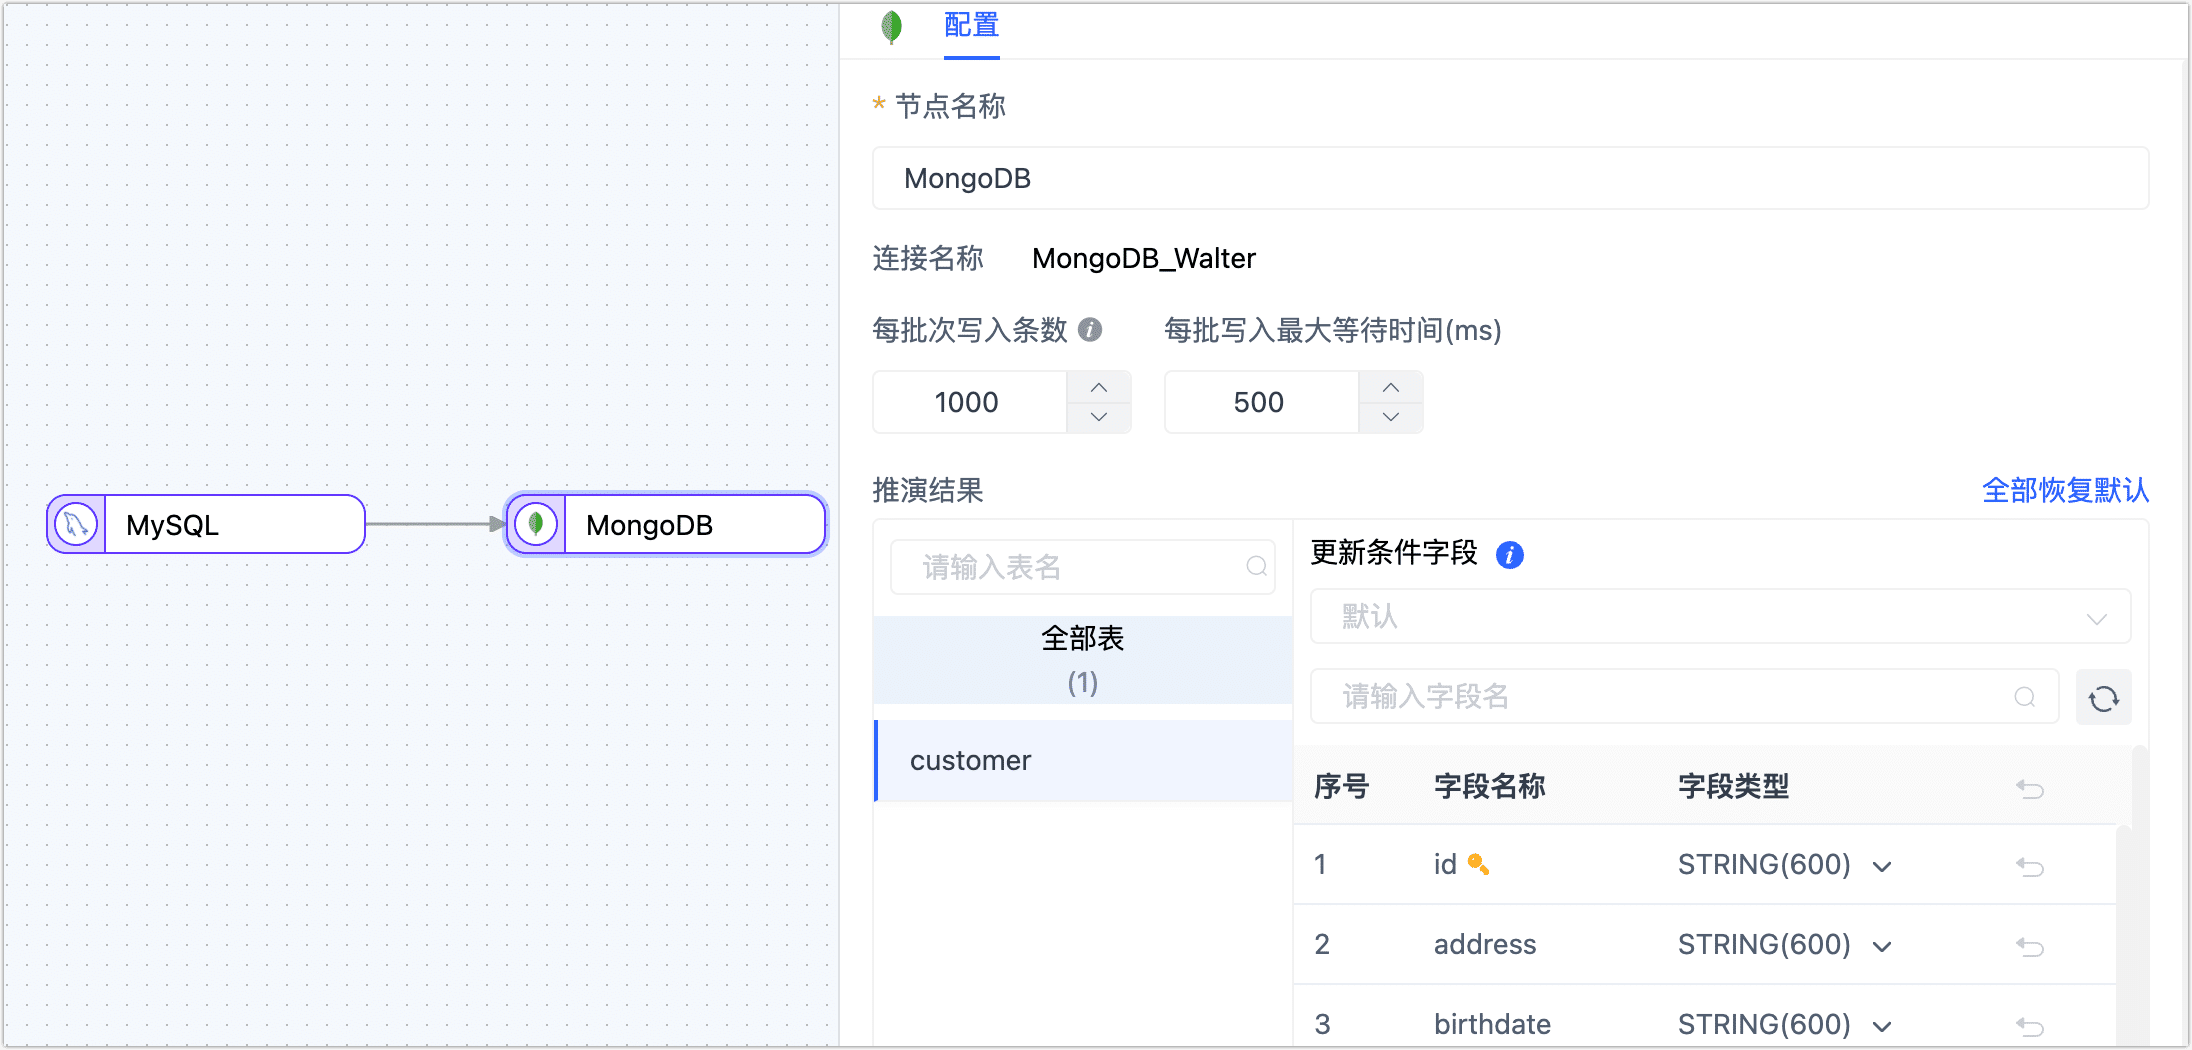Click the MySQL node icon on canvas
Screen dimensions: 2192x1050
(x=76, y=524)
